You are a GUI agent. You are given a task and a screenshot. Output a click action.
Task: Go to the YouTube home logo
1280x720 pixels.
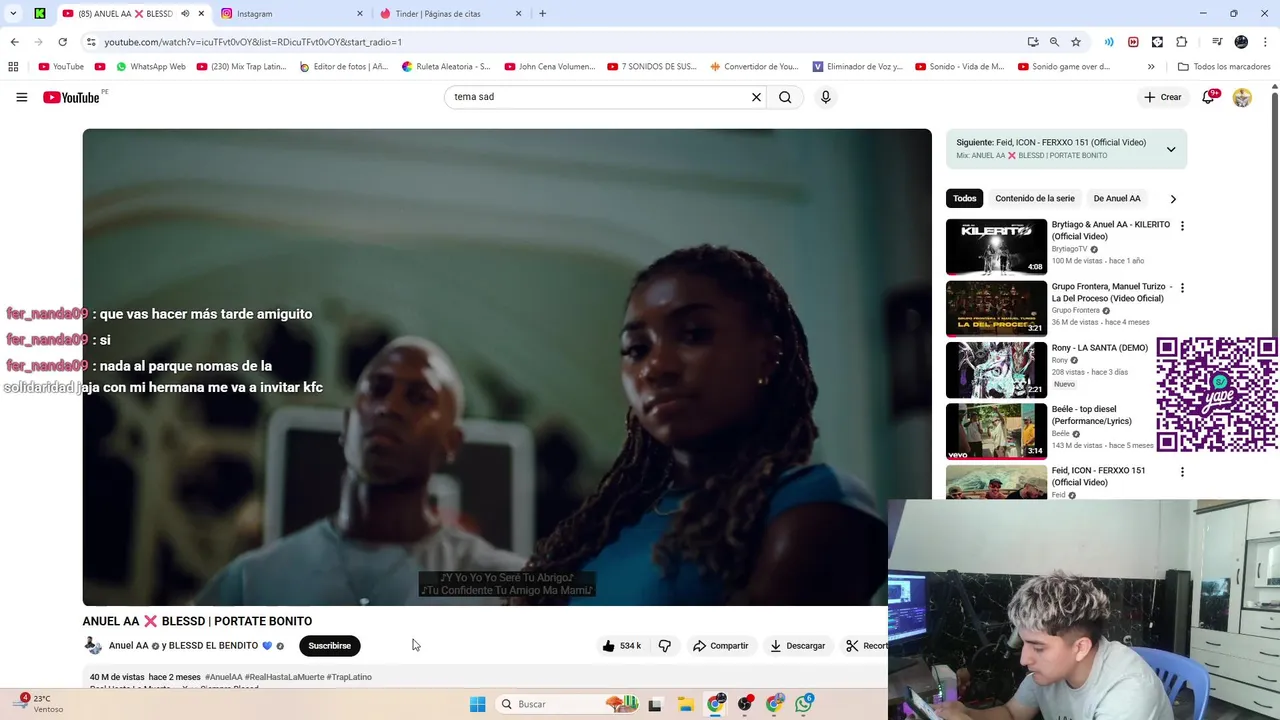72,97
